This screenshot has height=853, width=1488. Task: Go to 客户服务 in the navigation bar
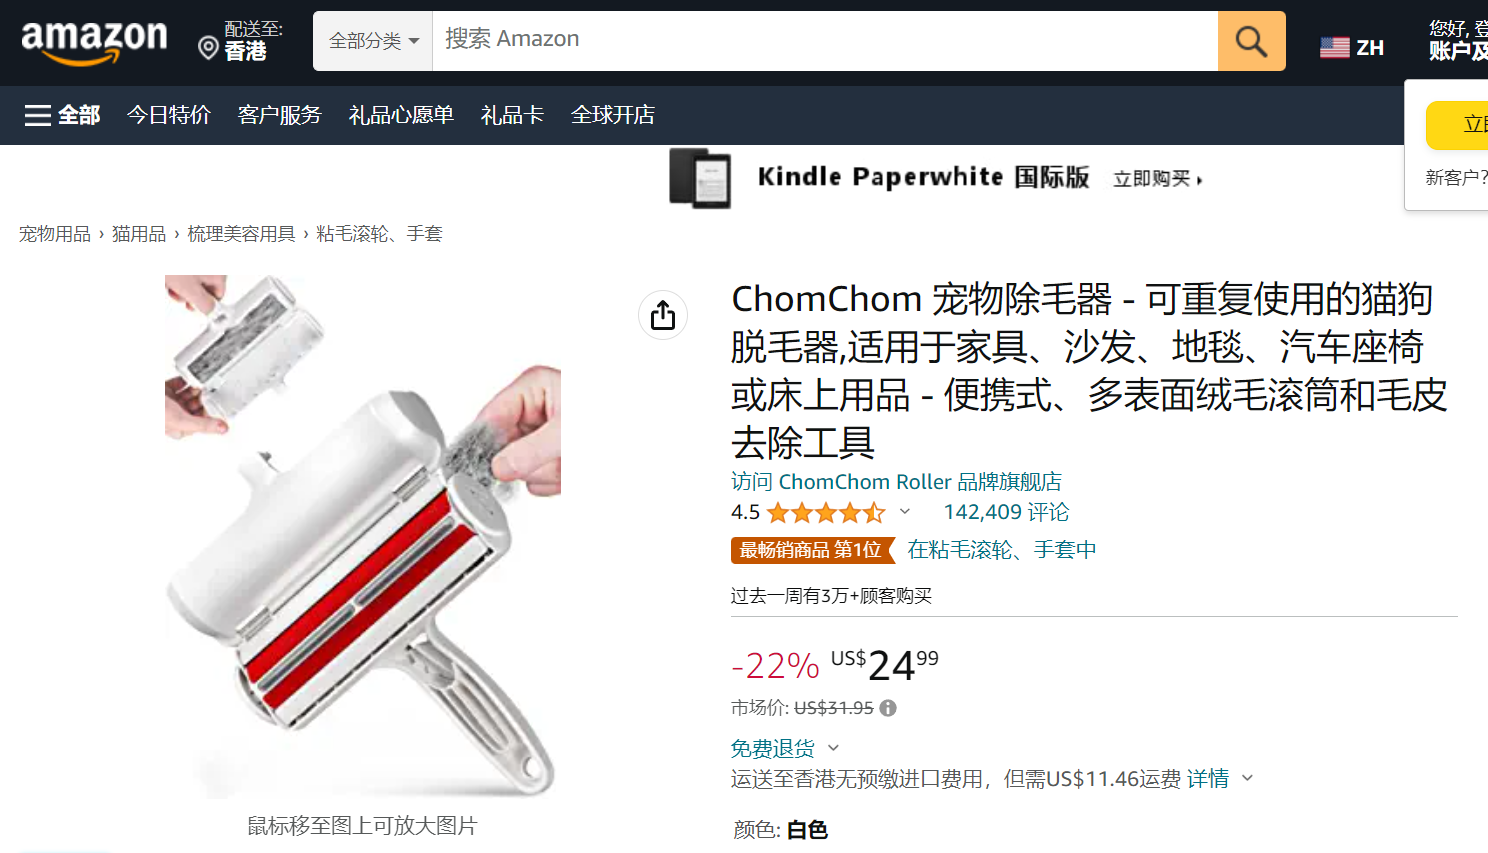tap(280, 115)
